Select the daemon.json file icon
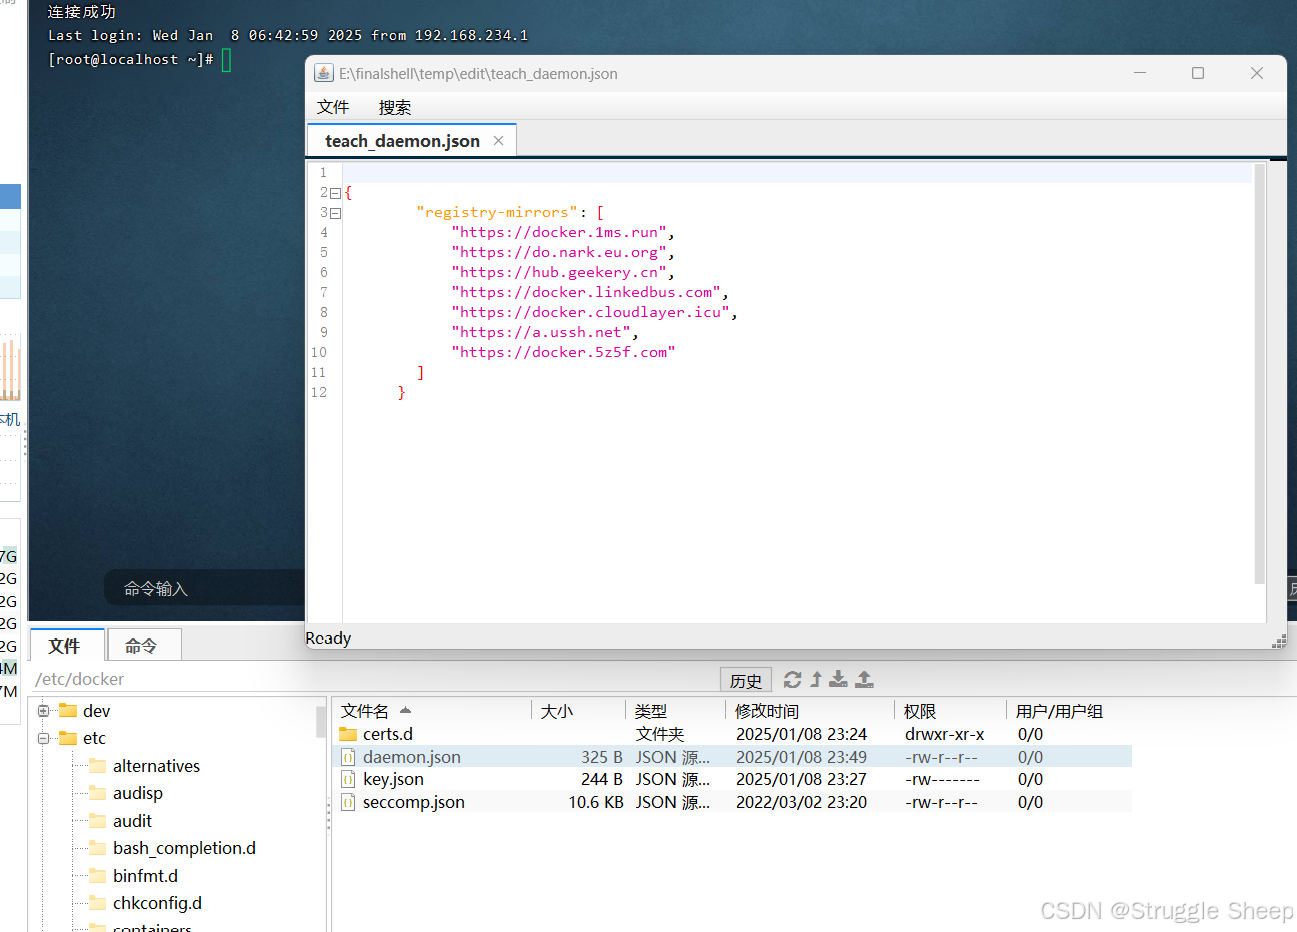Viewport: 1297px width, 932px height. tap(348, 757)
